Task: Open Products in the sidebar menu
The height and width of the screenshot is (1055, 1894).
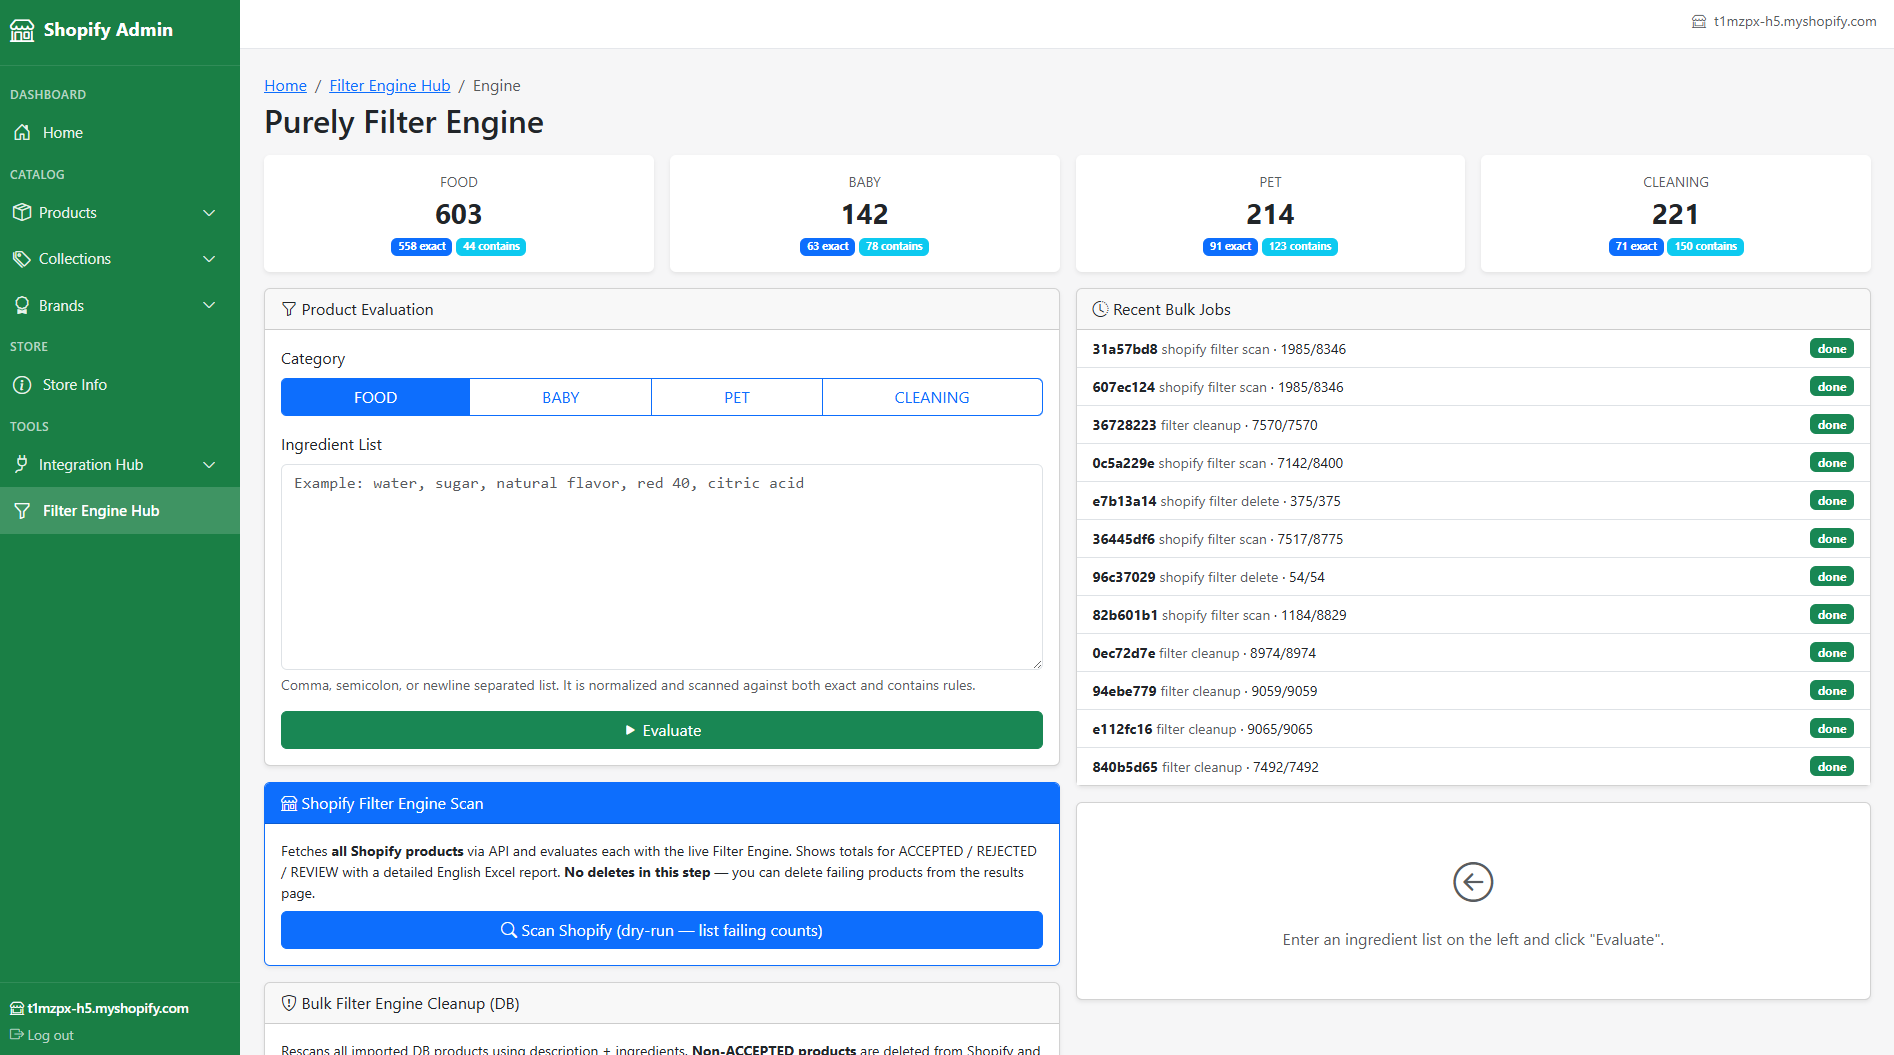Action: pyautogui.click(x=120, y=213)
